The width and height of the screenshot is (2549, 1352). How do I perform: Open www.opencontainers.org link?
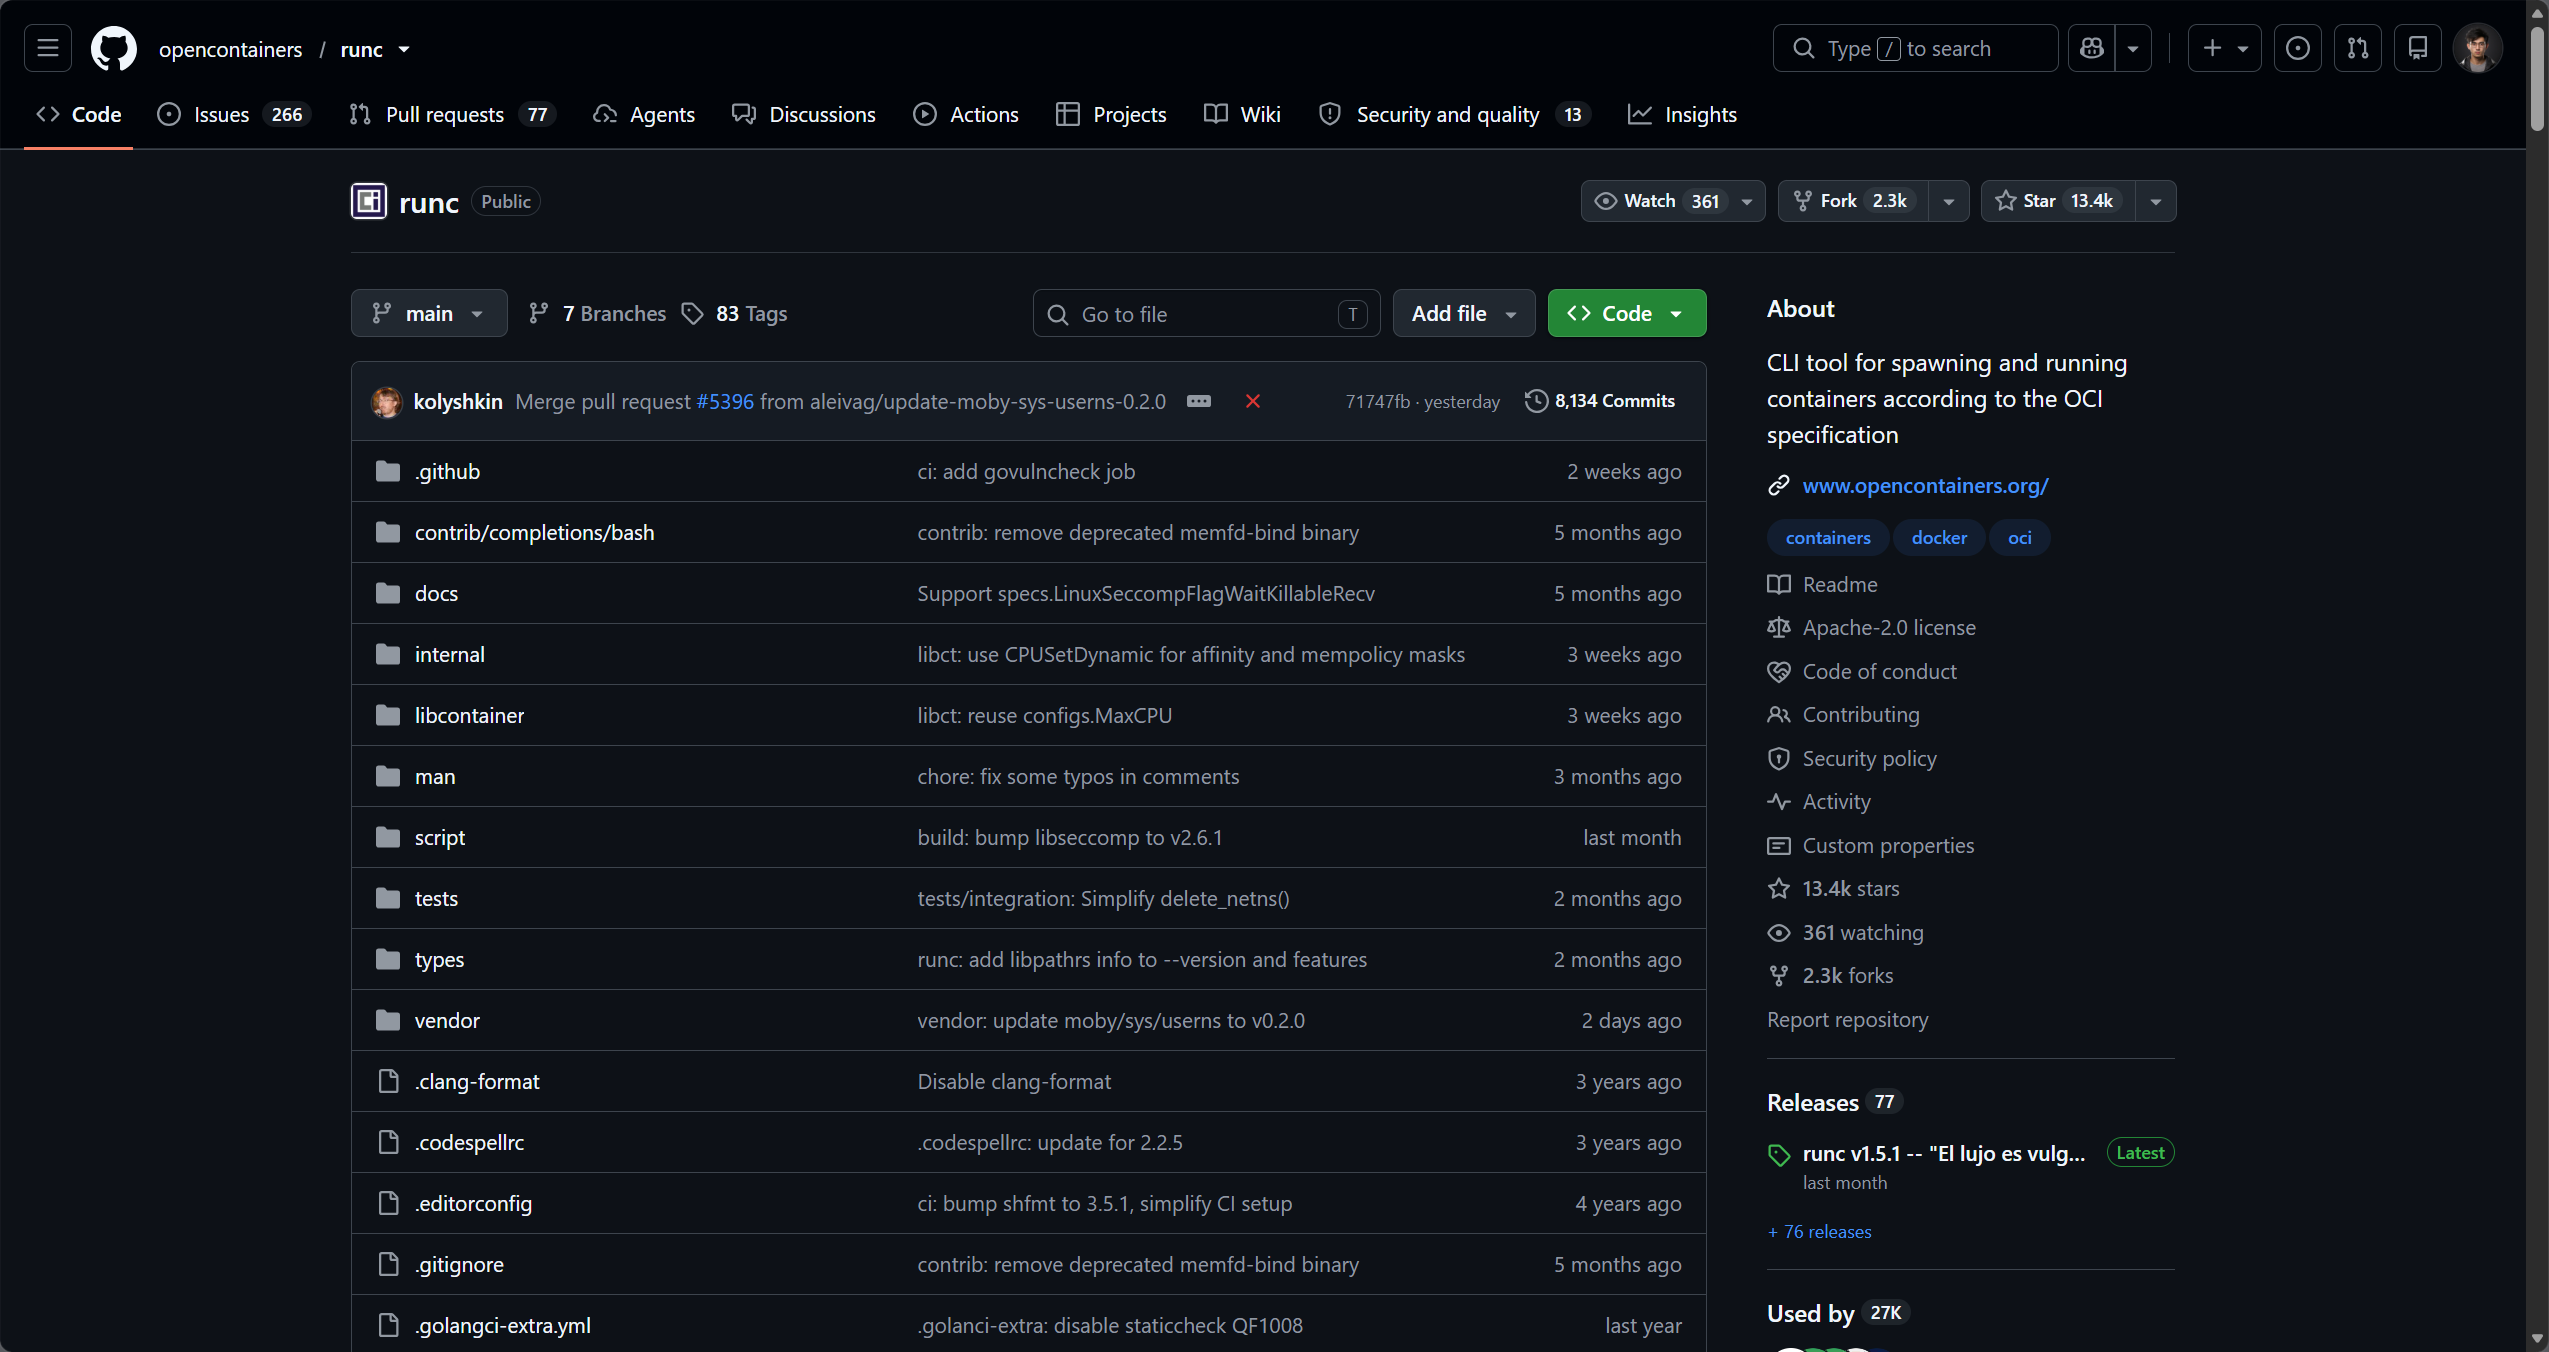point(1925,486)
